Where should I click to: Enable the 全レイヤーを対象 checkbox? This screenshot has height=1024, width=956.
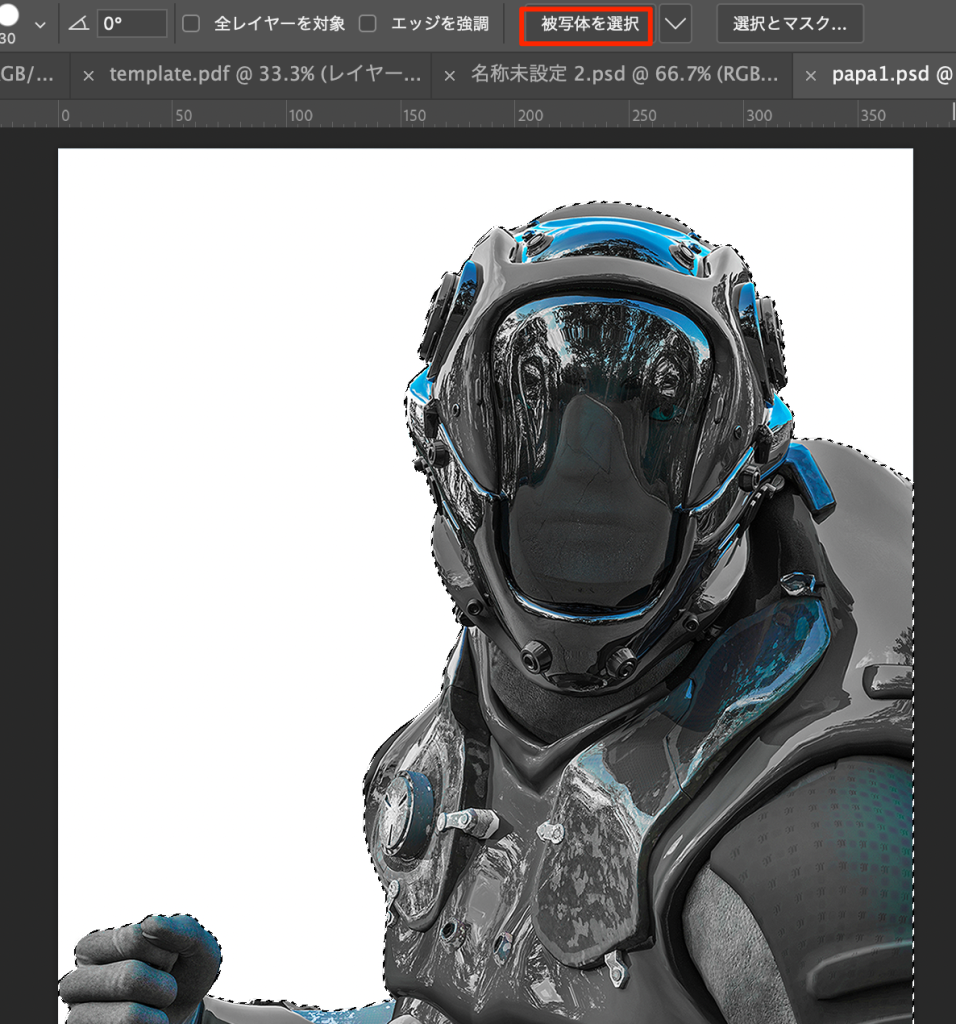[x=192, y=24]
